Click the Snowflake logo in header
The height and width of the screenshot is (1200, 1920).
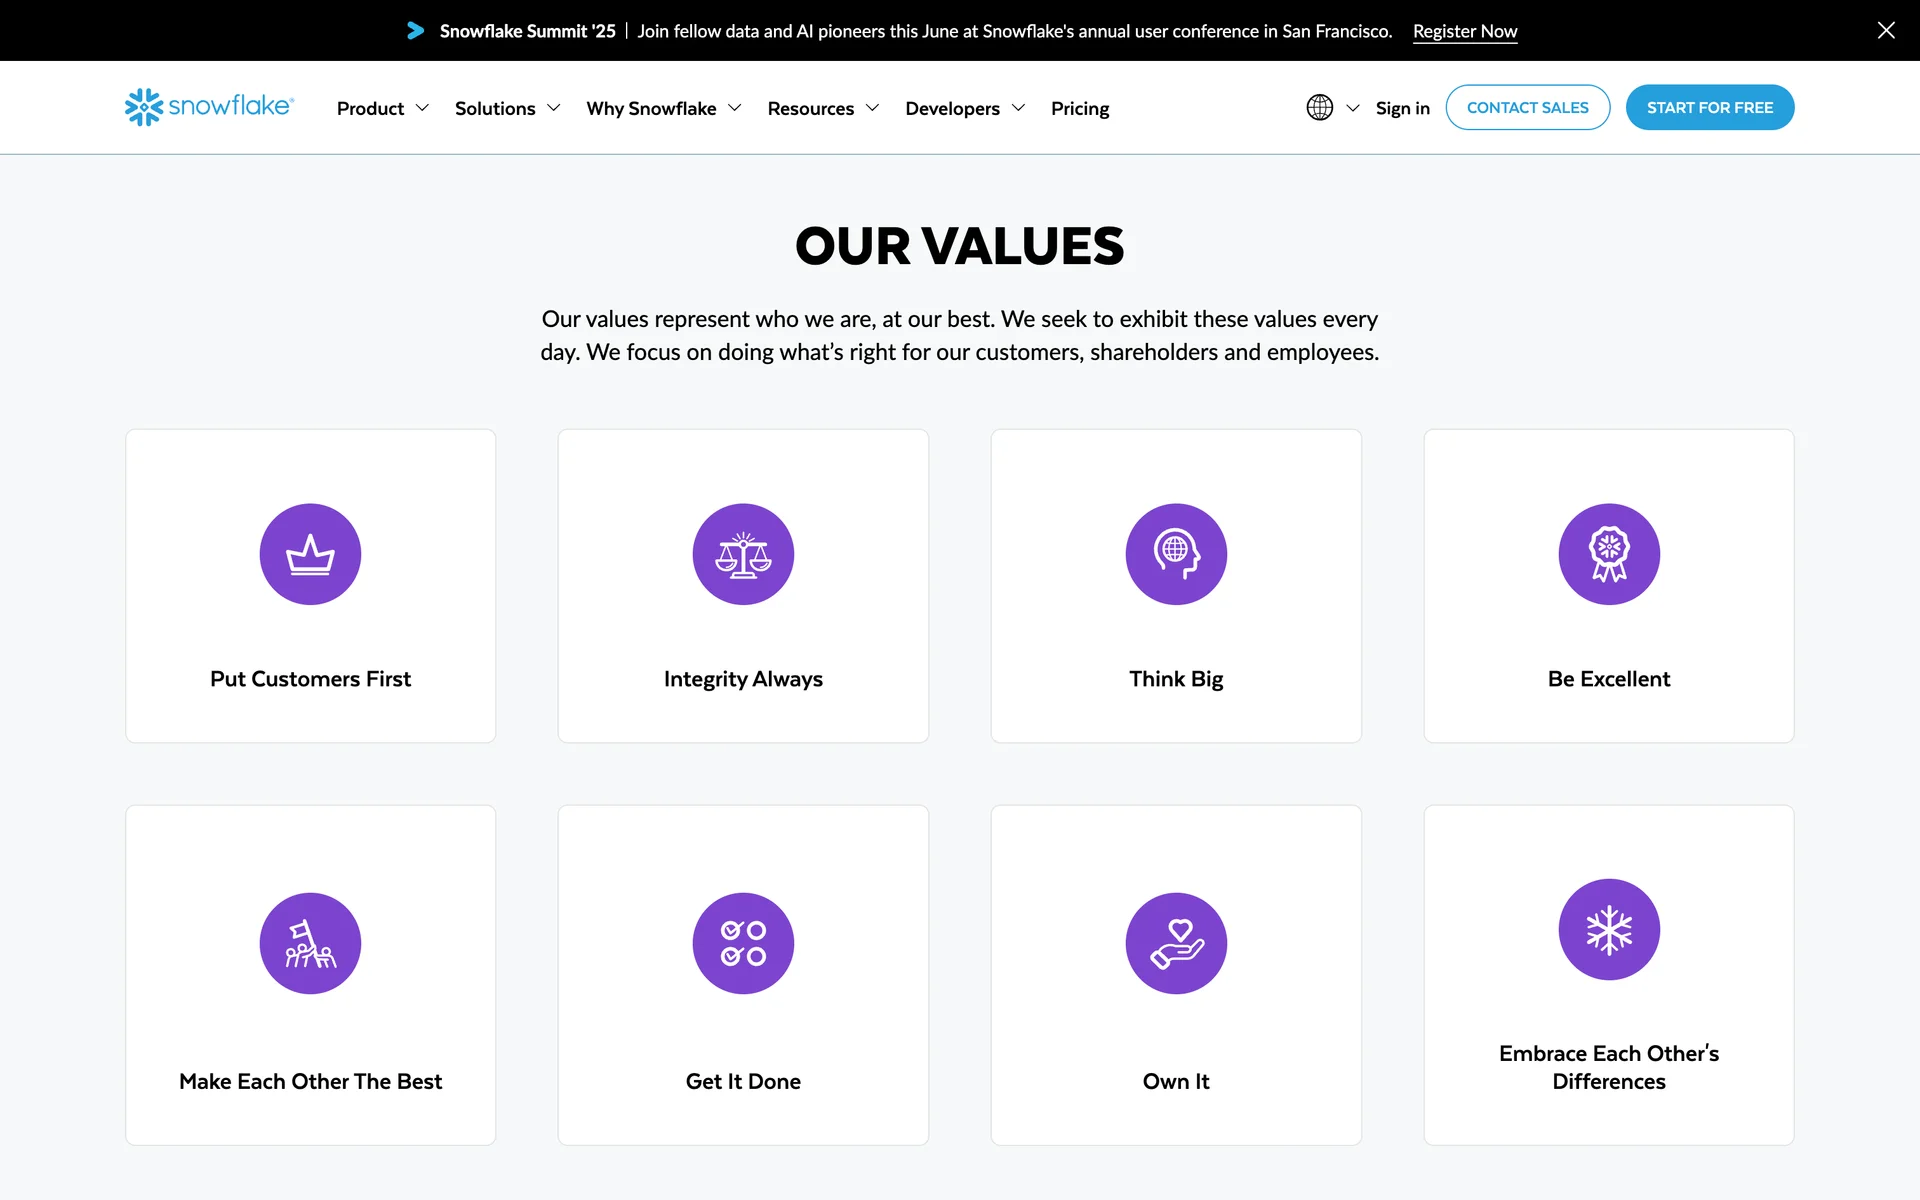click(x=209, y=107)
